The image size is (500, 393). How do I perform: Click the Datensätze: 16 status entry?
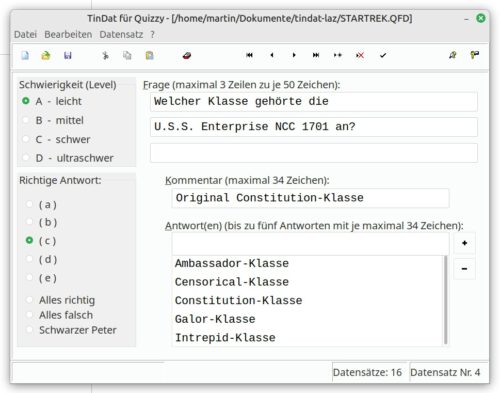pyautogui.click(x=367, y=372)
